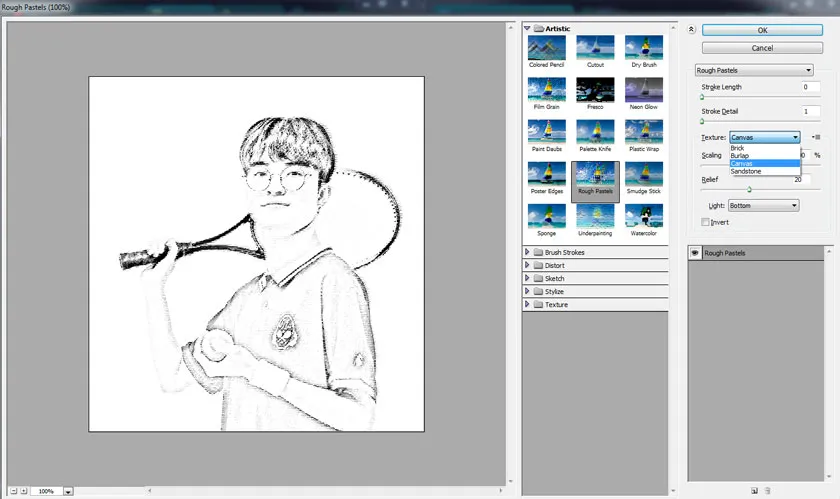This screenshot has width=840, height=499.
Task: Apply the Watercolor filter thumbnail
Action: [643, 216]
